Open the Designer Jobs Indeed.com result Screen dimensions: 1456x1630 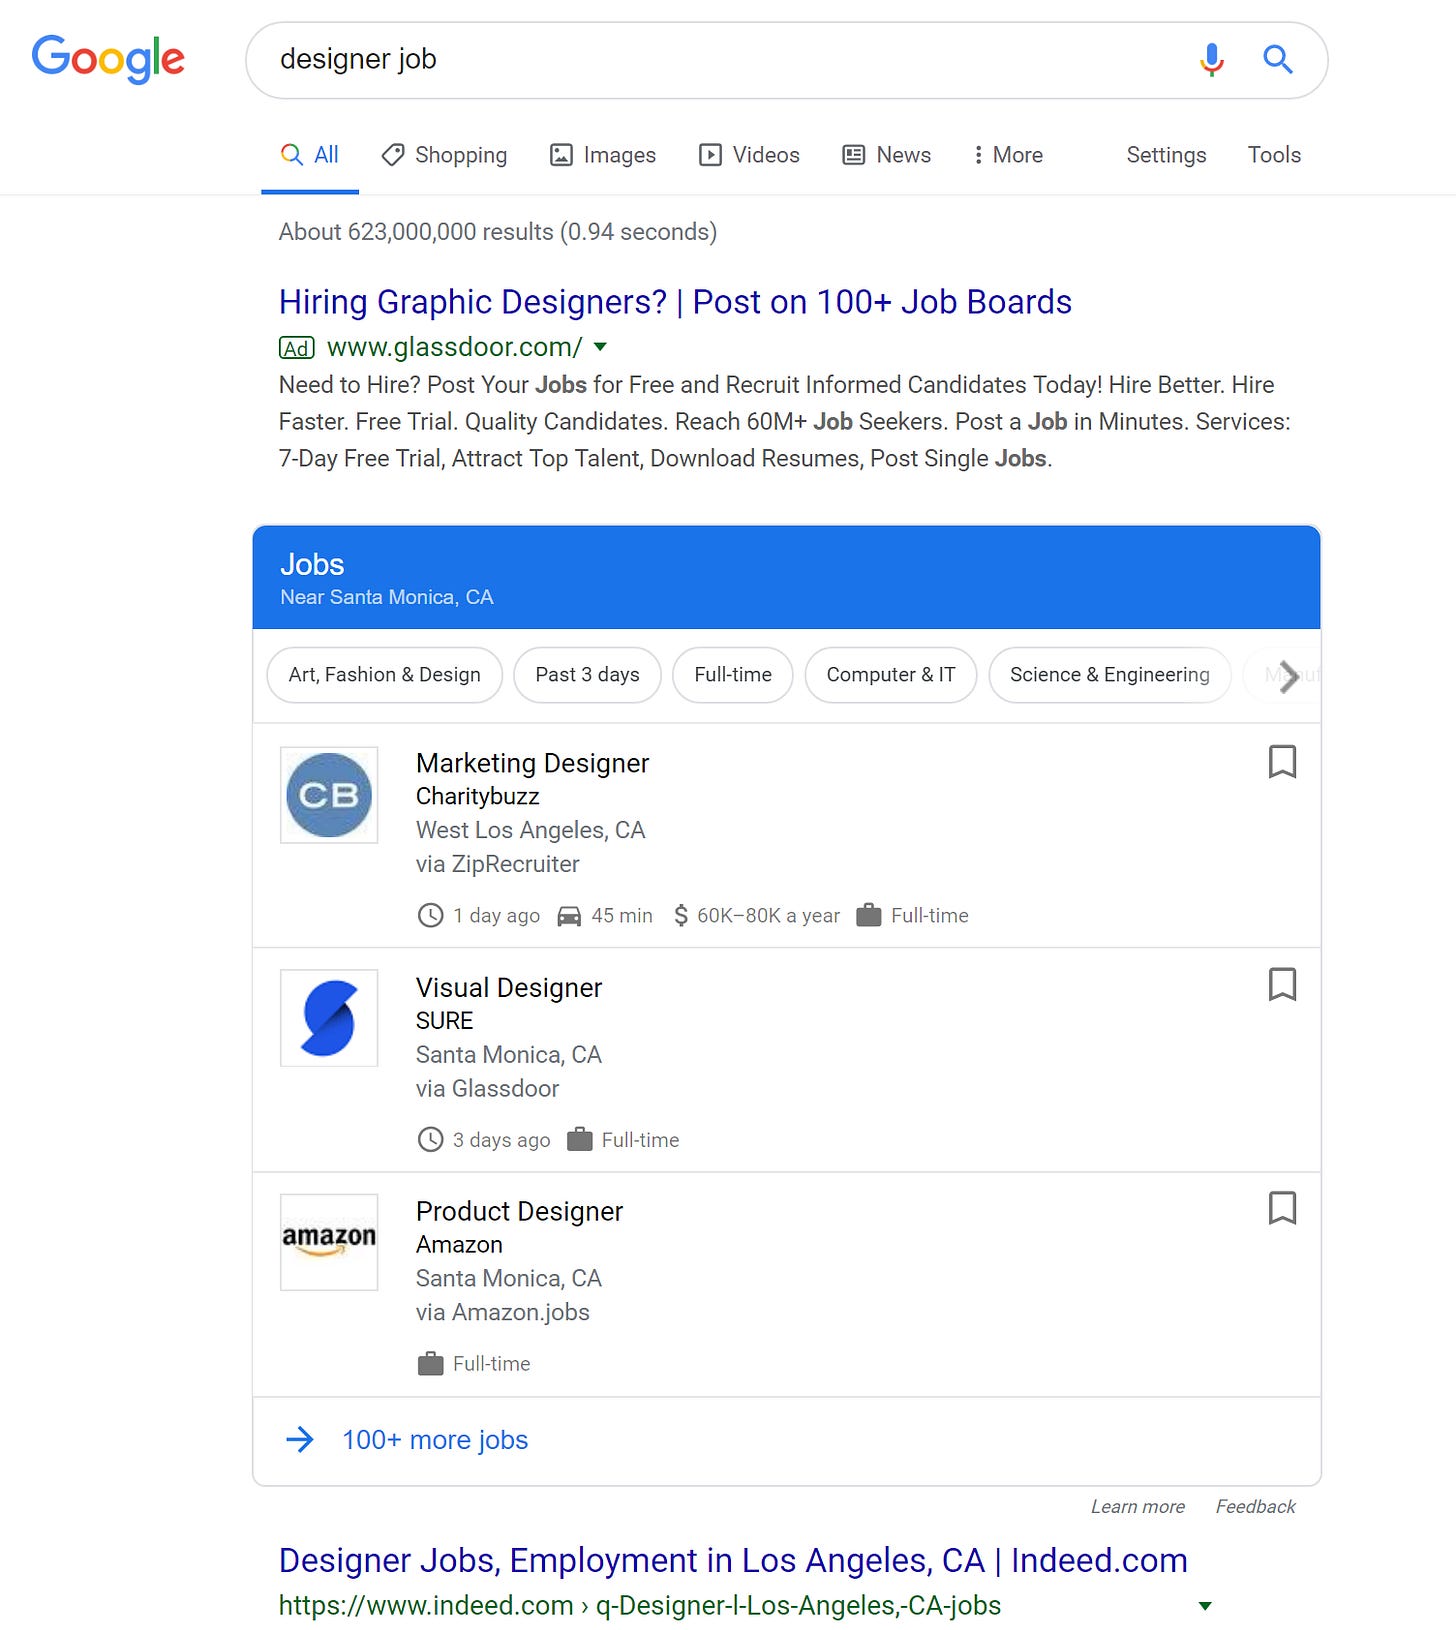click(x=733, y=1561)
